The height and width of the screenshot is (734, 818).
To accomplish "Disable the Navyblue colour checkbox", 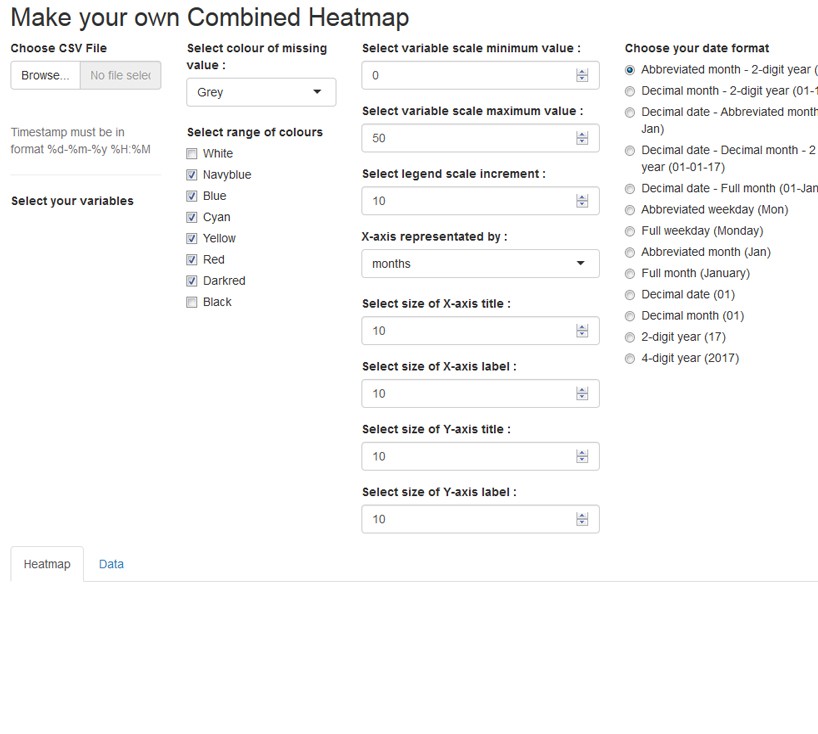I will (x=190, y=174).
